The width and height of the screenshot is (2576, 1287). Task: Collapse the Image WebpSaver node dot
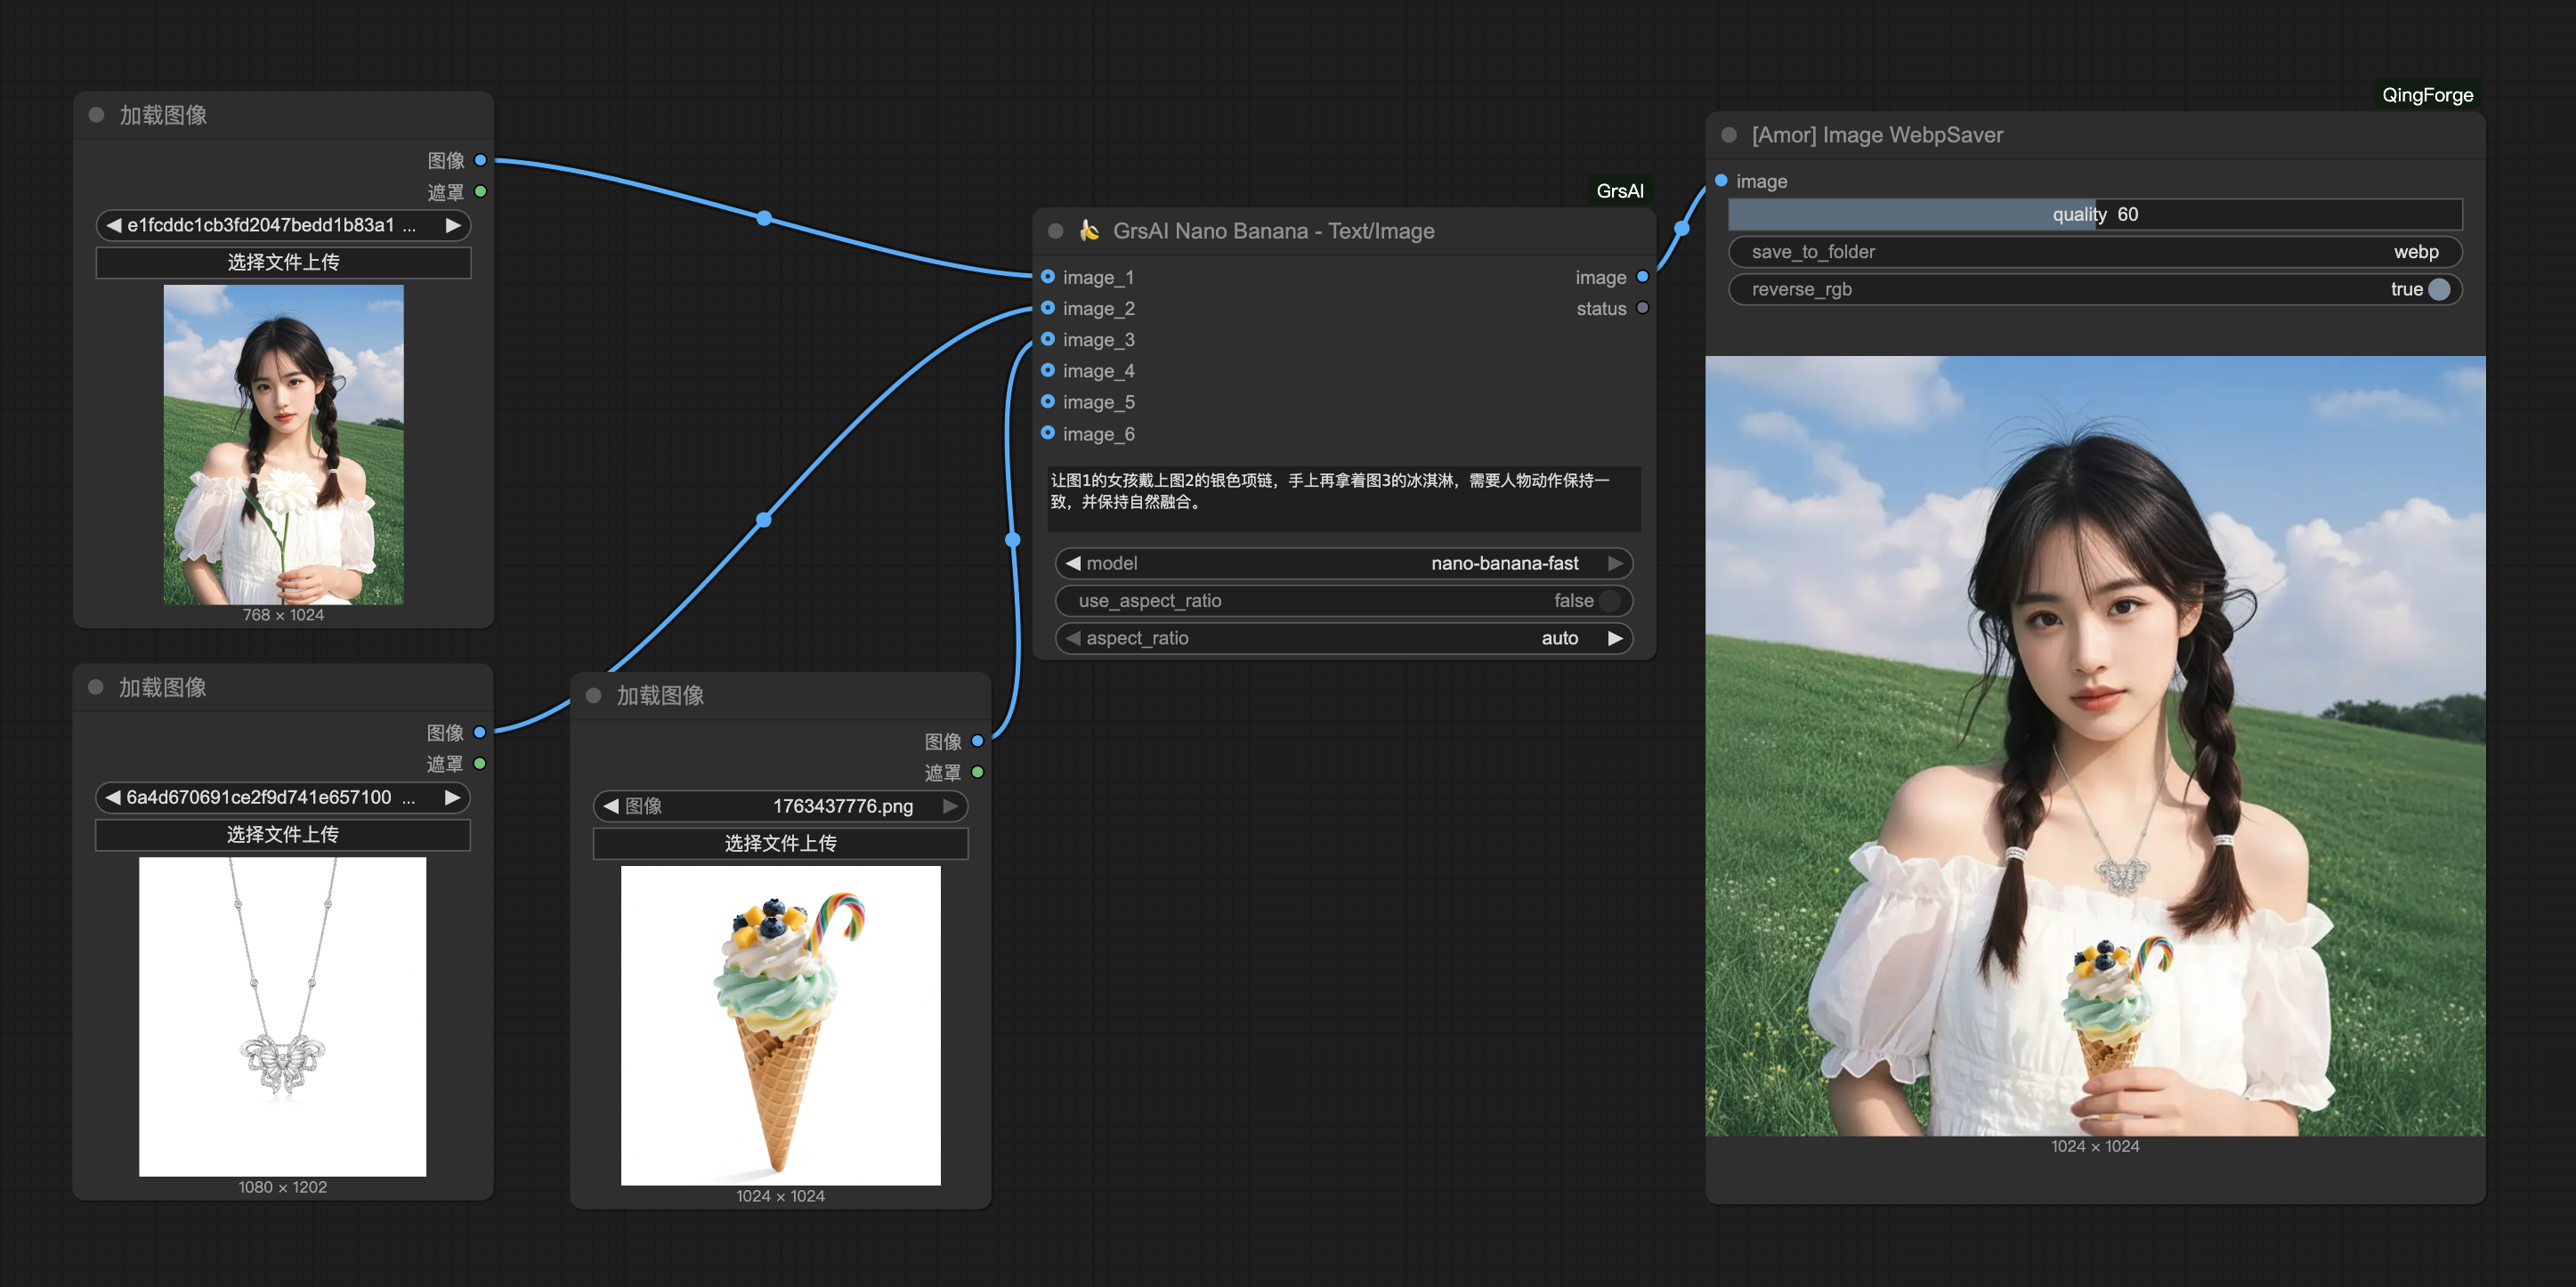coord(1729,135)
